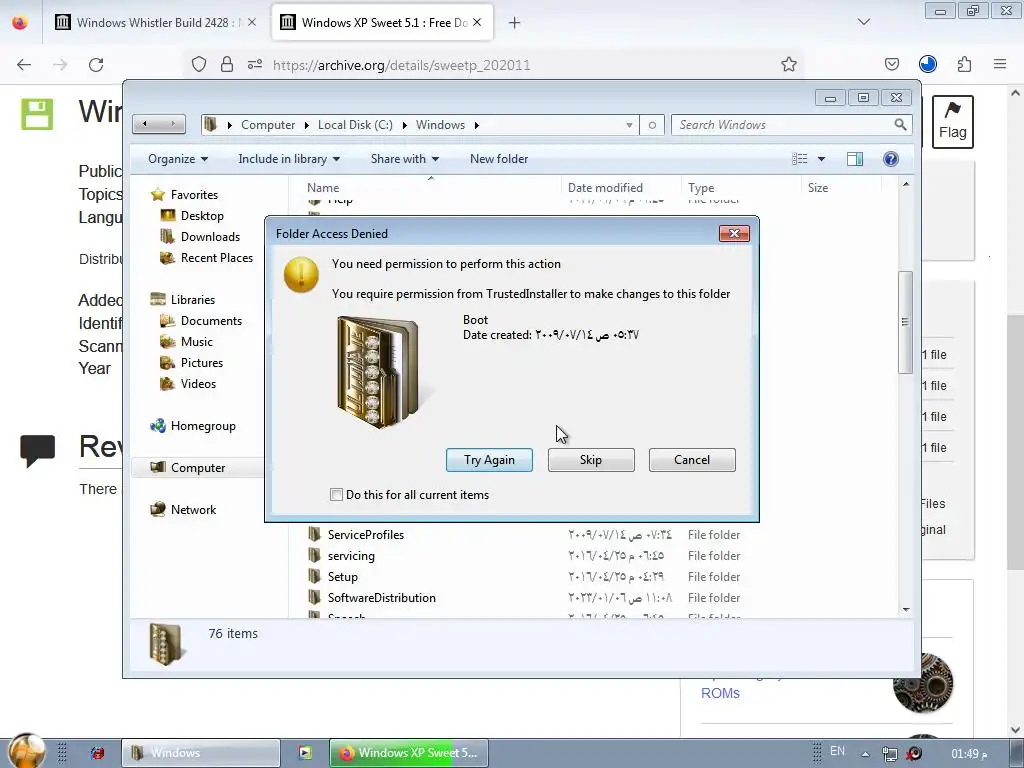
Task: Click the Start orb on taskbar
Action: (x=26, y=751)
